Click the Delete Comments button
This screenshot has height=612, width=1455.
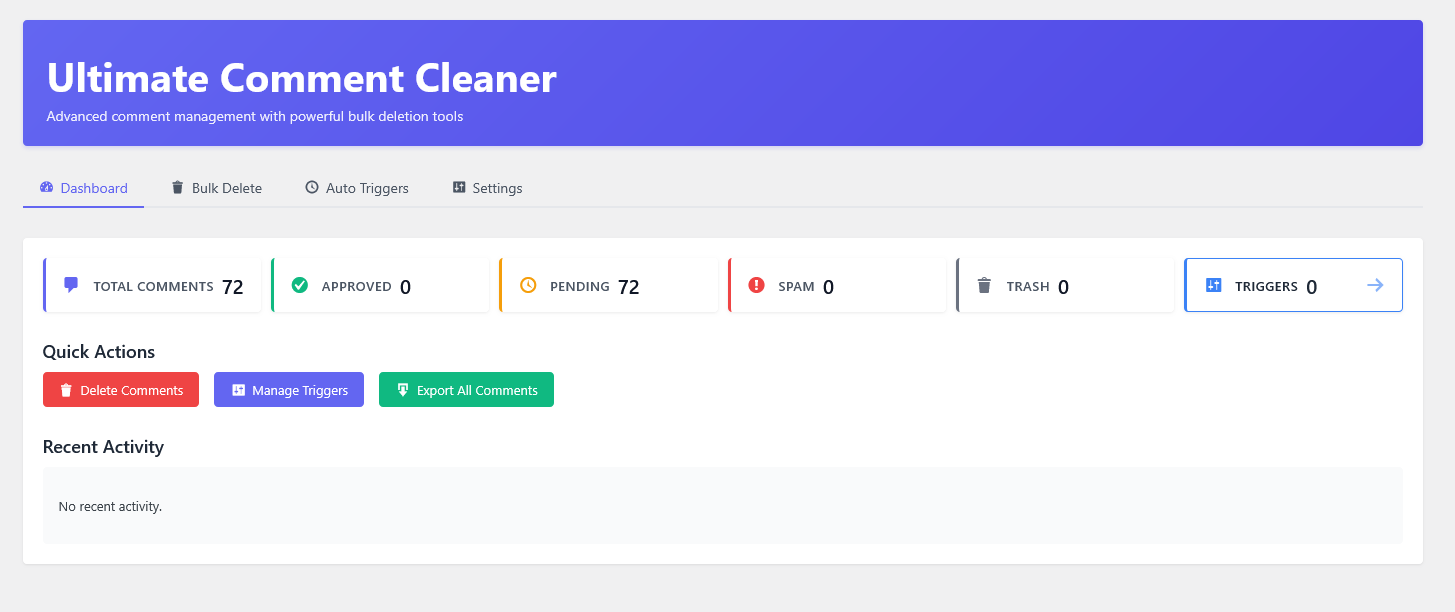pos(121,389)
